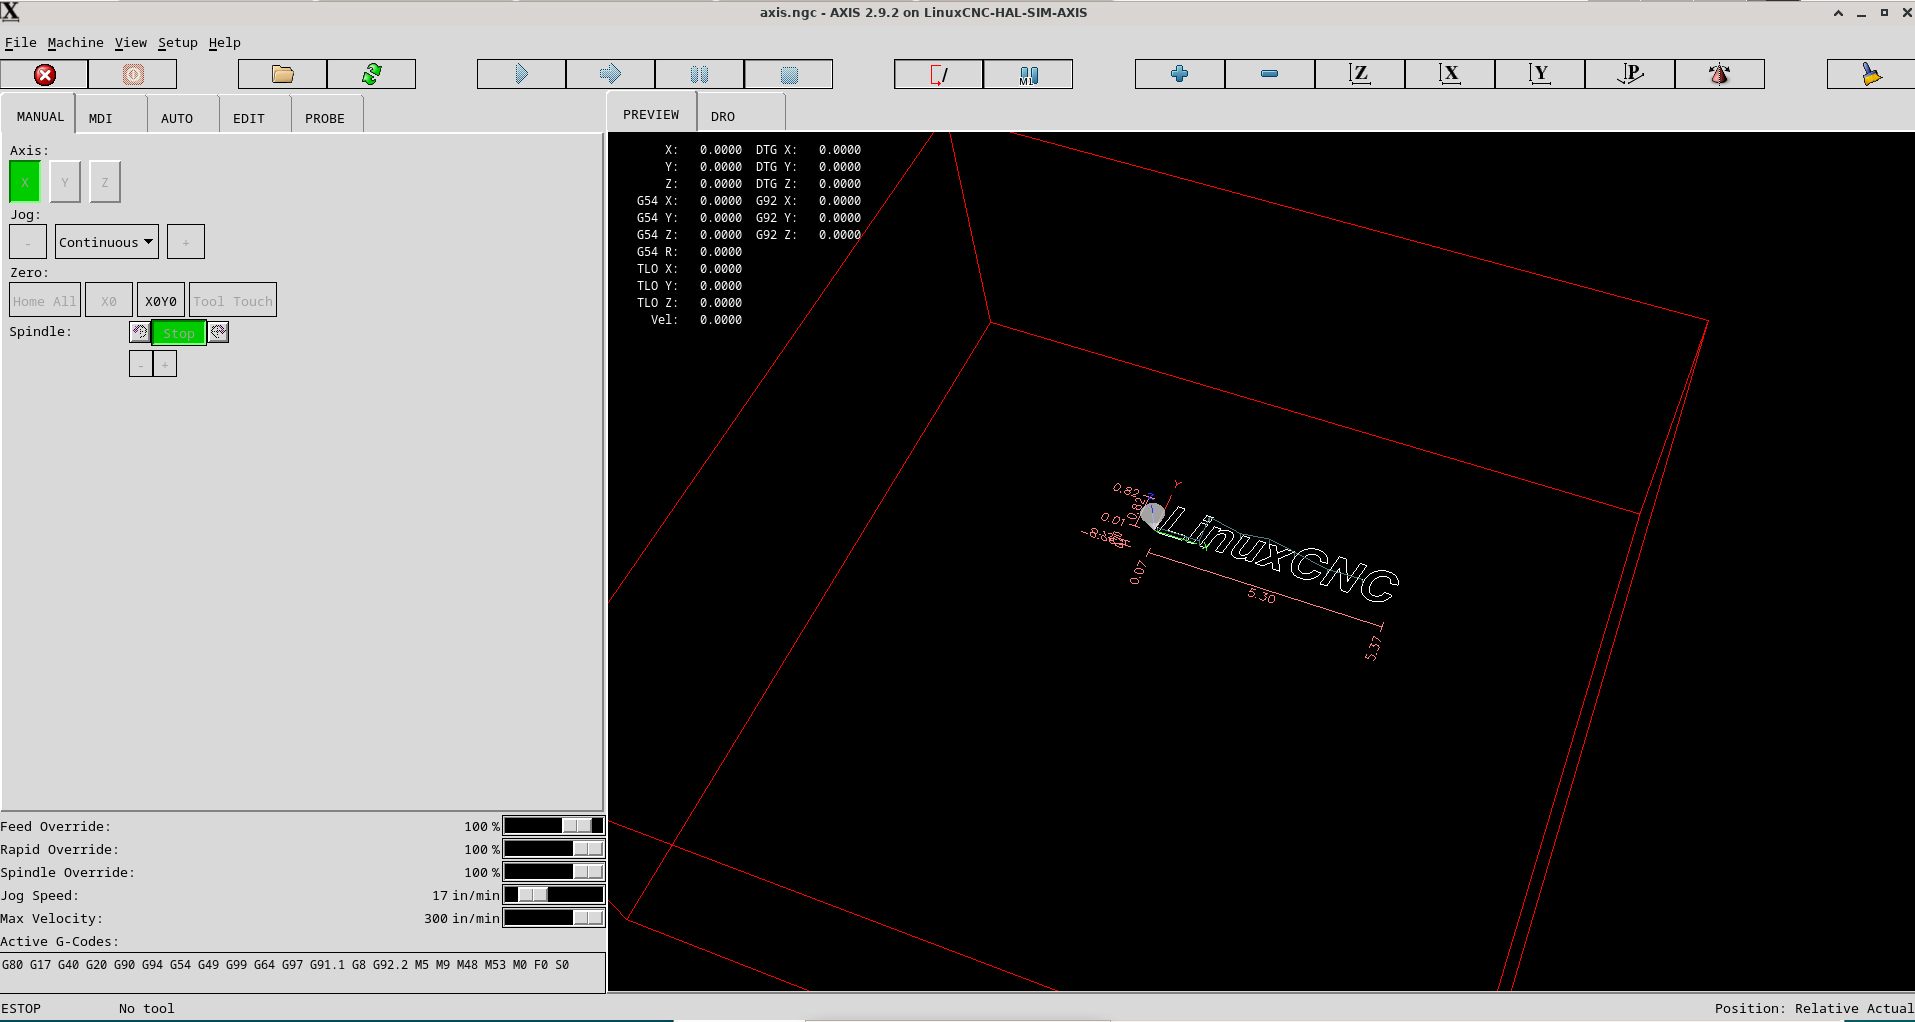Open the Machine menu
This screenshot has height=1022, width=1915.
click(x=75, y=43)
